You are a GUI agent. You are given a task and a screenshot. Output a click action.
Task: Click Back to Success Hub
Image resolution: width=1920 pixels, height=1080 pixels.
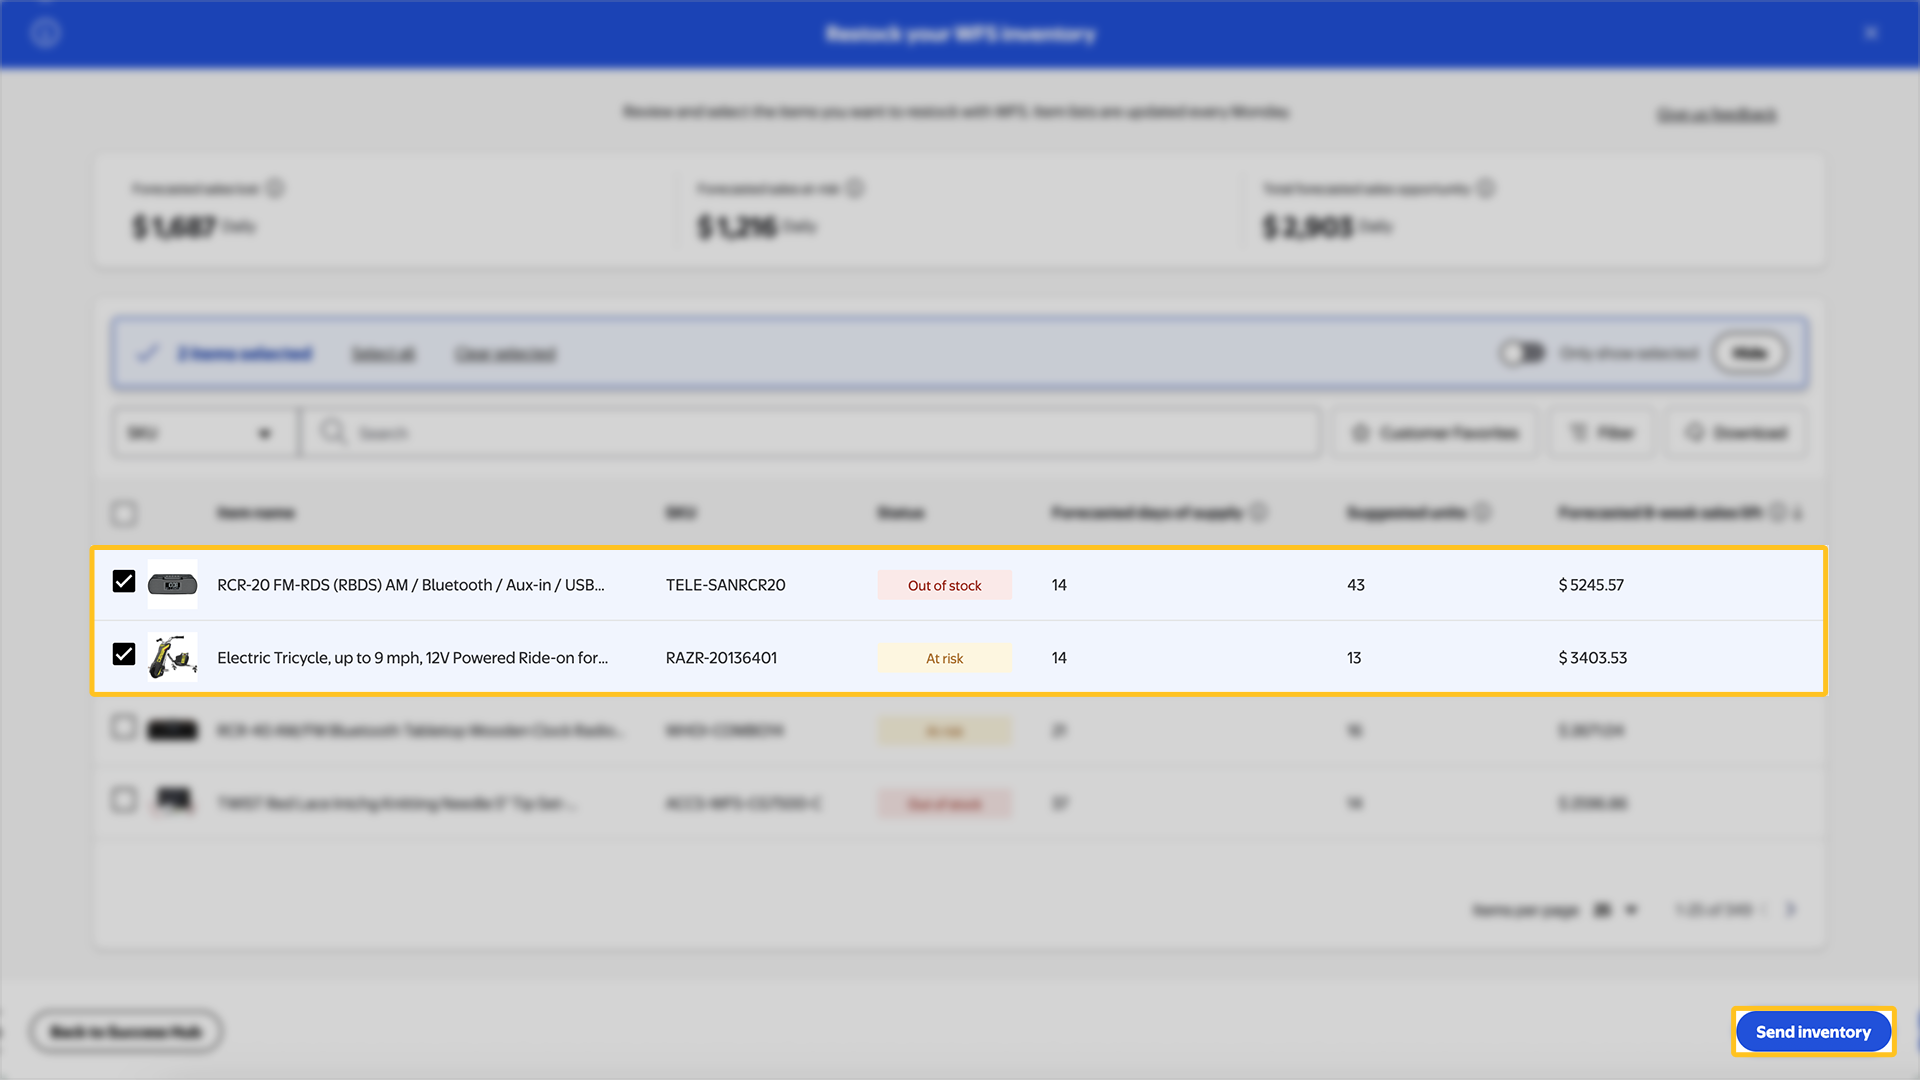point(125,1031)
